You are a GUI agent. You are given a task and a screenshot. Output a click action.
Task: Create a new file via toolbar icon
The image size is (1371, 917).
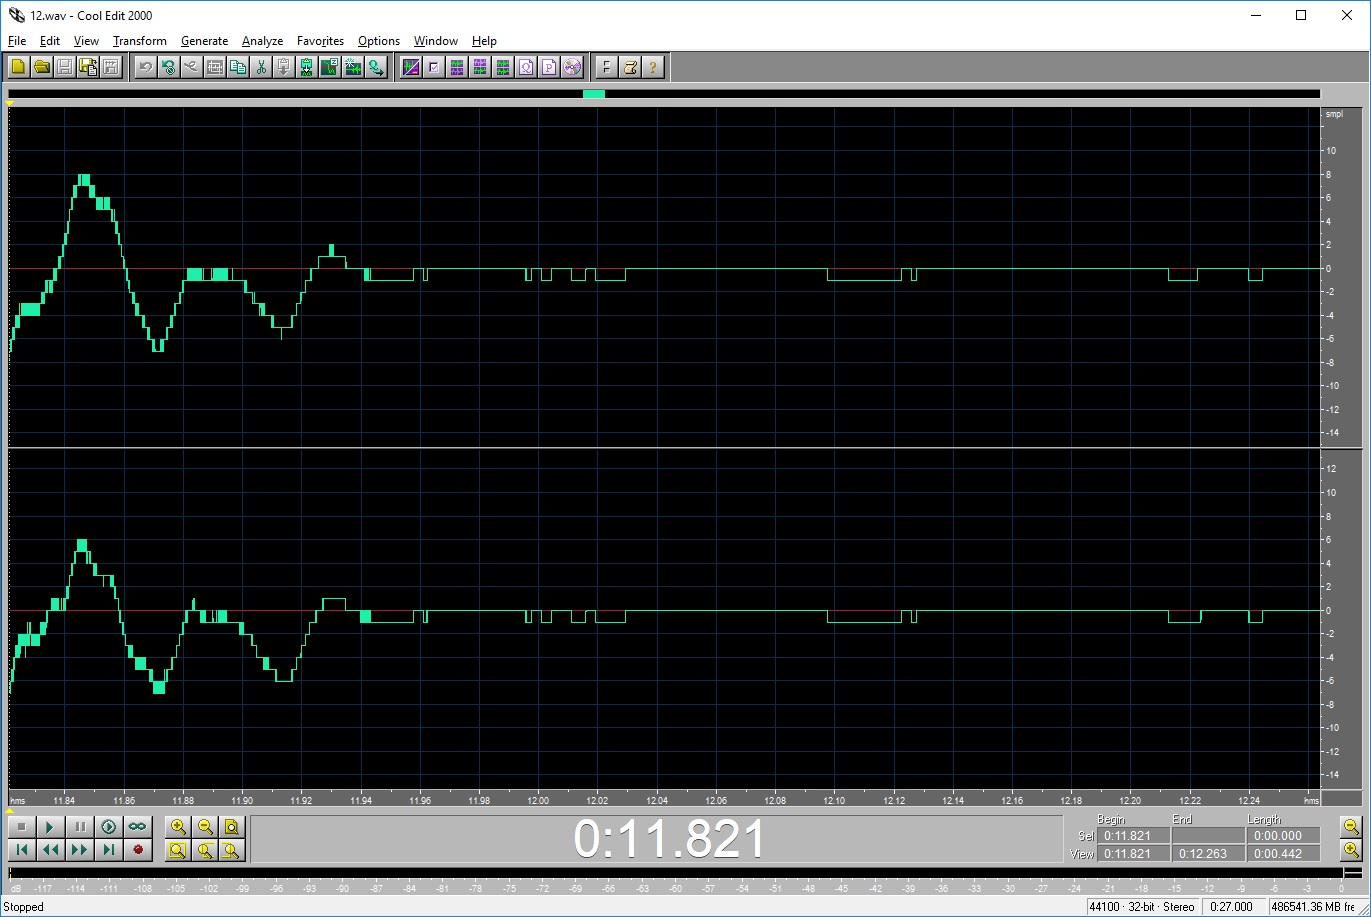pyautogui.click(x=18, y=67)
